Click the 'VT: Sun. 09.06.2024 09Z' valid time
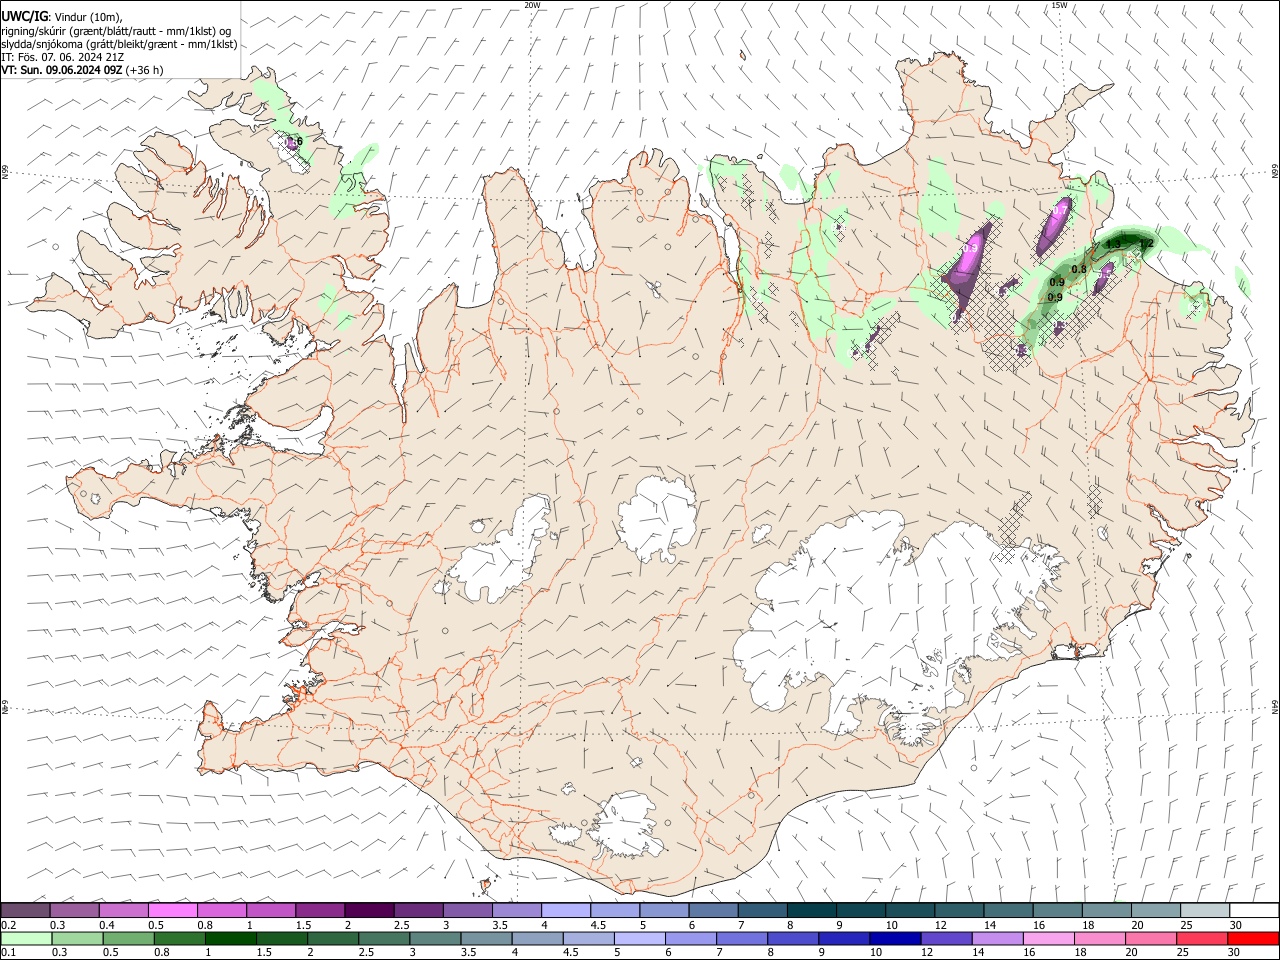This screenshot has height=960, width=1280. click(x=62, y=70)
